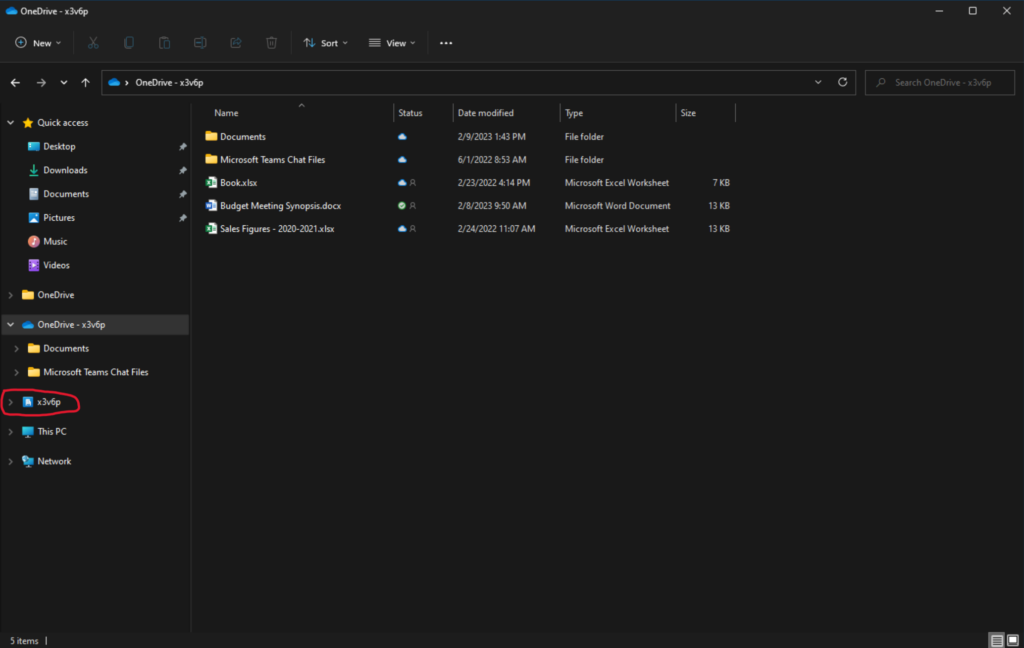Switch to large thumbnails view icon
The image size is (1024, 648).
pyautogui.click(x=1013, y=640)
